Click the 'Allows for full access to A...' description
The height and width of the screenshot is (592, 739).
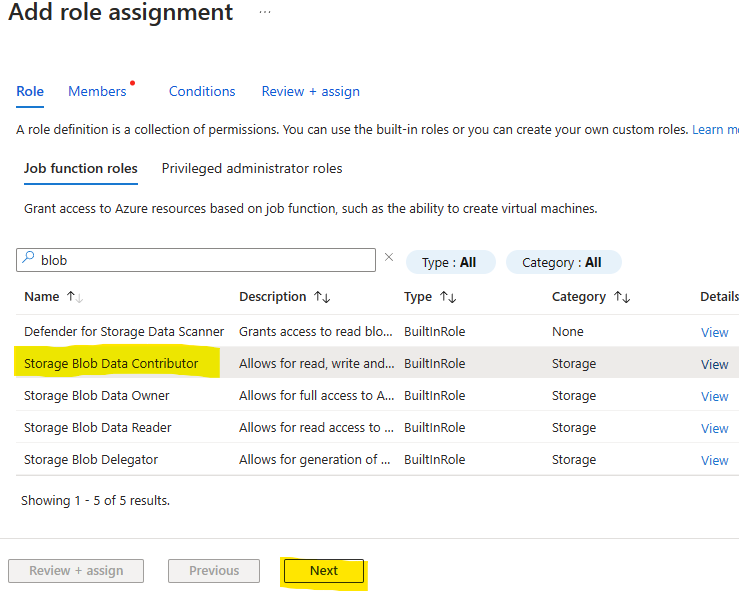(x=317, y=396)
